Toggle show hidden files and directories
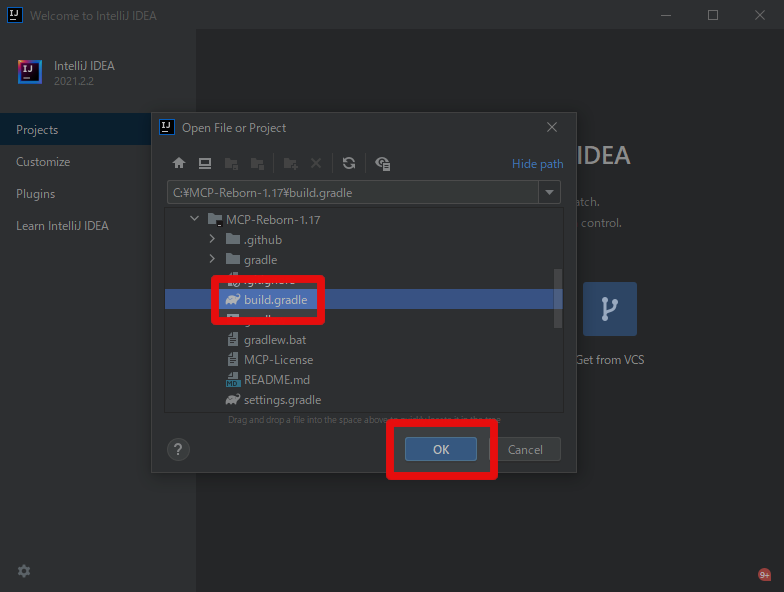The image size is (784, 592). pos(382,164)
